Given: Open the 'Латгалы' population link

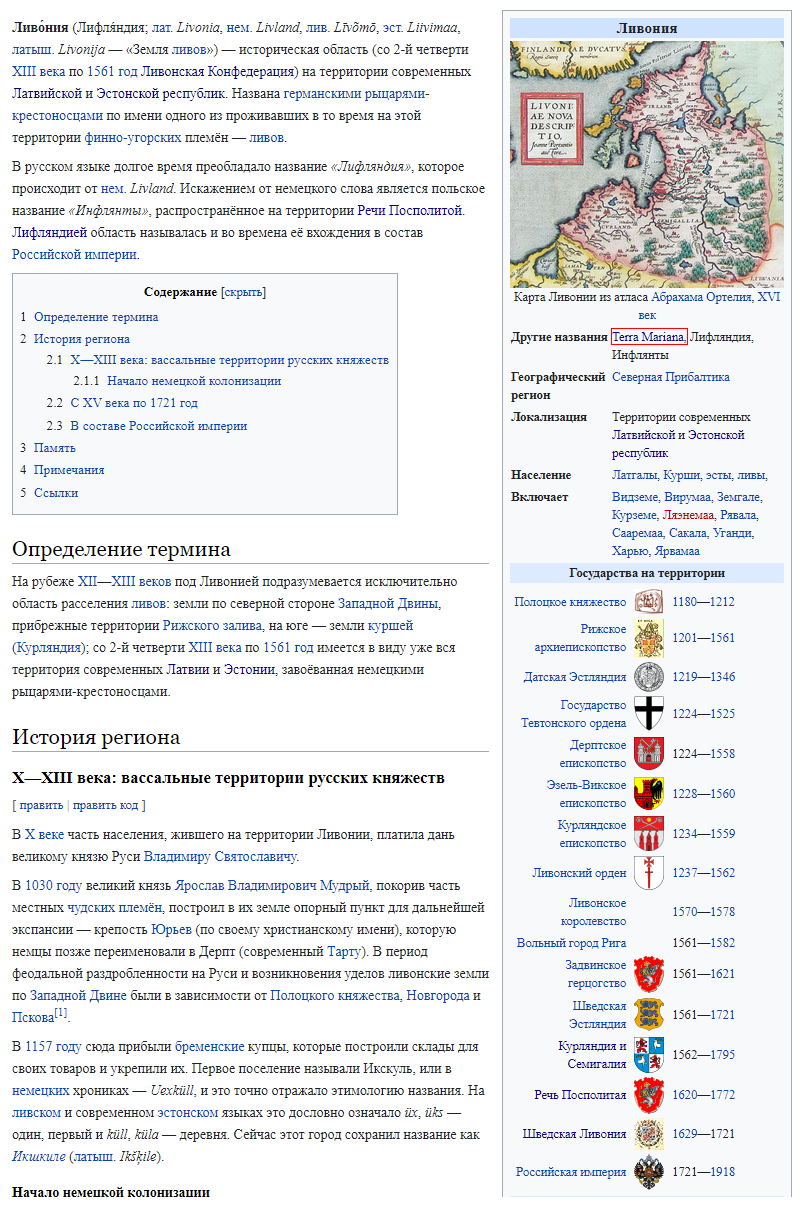Looking at the screenshot, I should [x=636, y=475].
